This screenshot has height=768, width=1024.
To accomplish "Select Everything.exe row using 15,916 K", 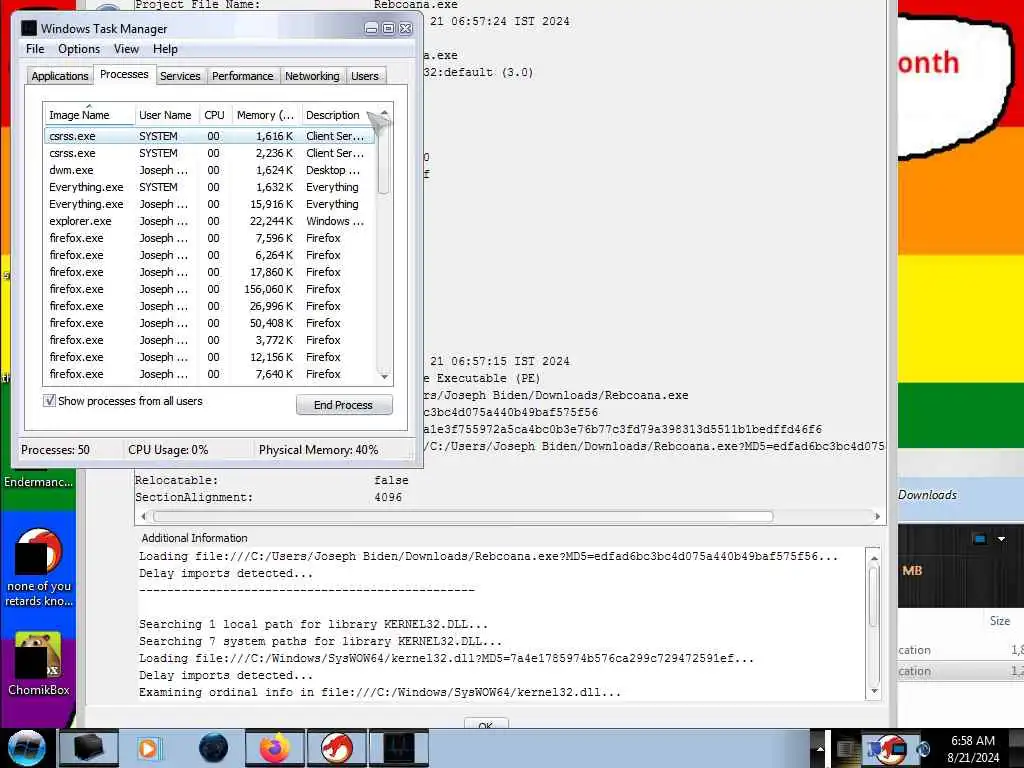I will pos(209,204).
